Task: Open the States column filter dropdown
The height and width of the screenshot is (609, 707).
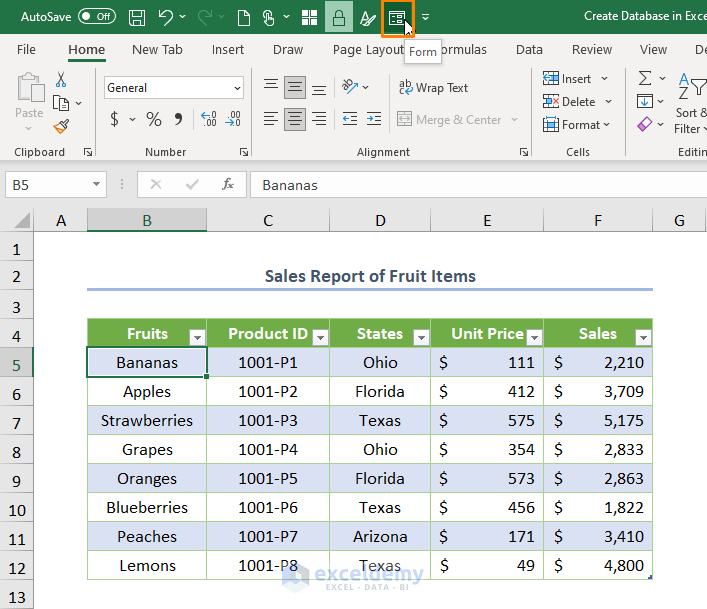Action: point(421,336)
